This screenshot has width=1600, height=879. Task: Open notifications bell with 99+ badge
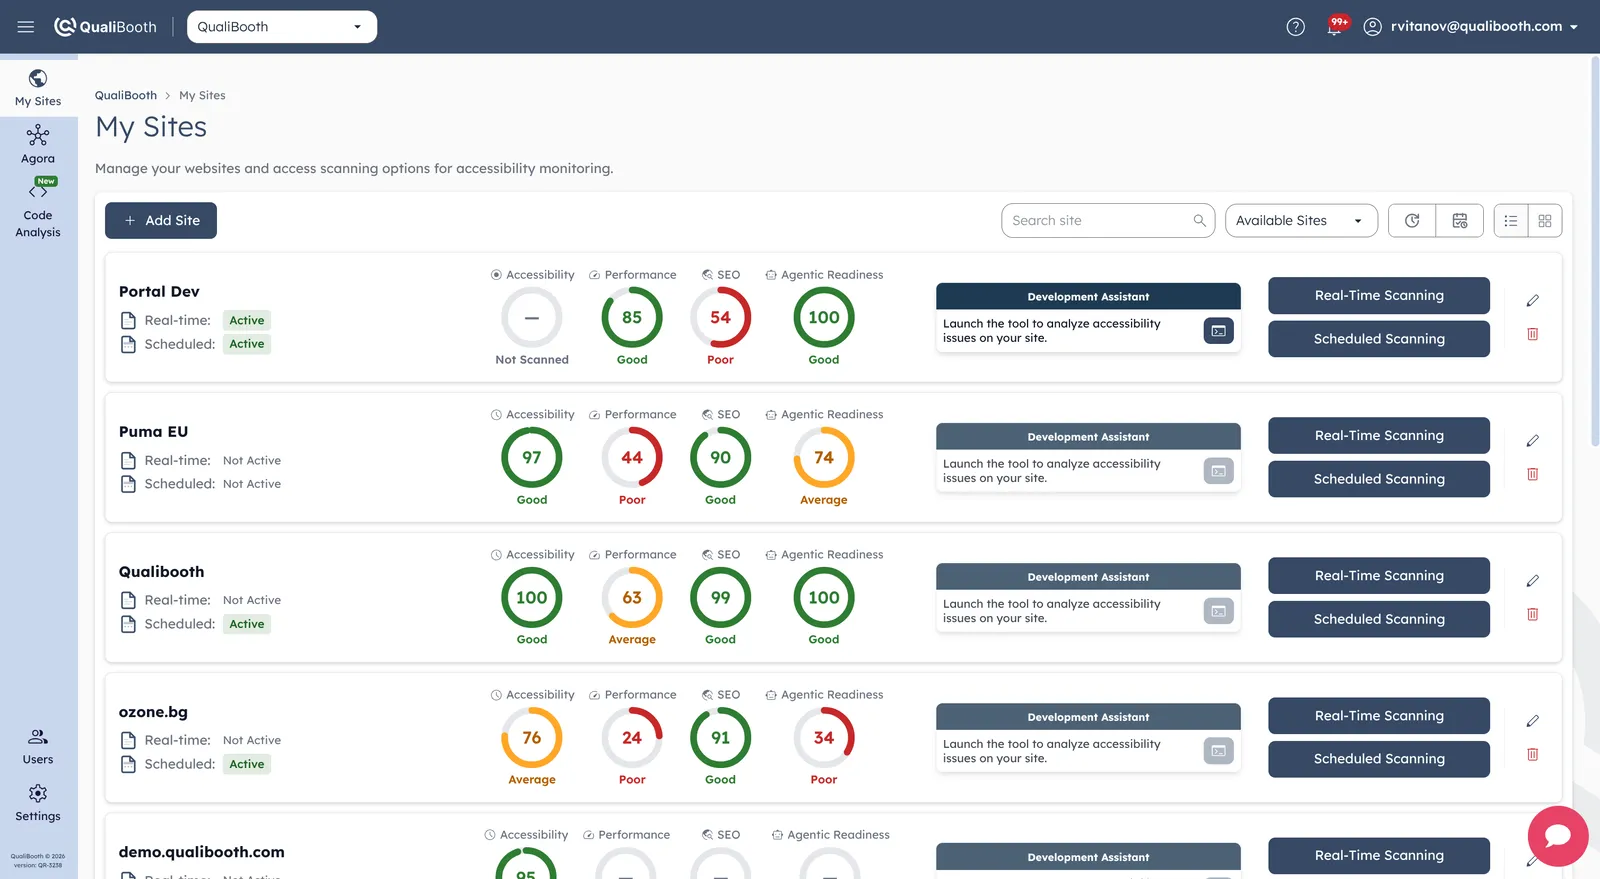[1335, 26]
